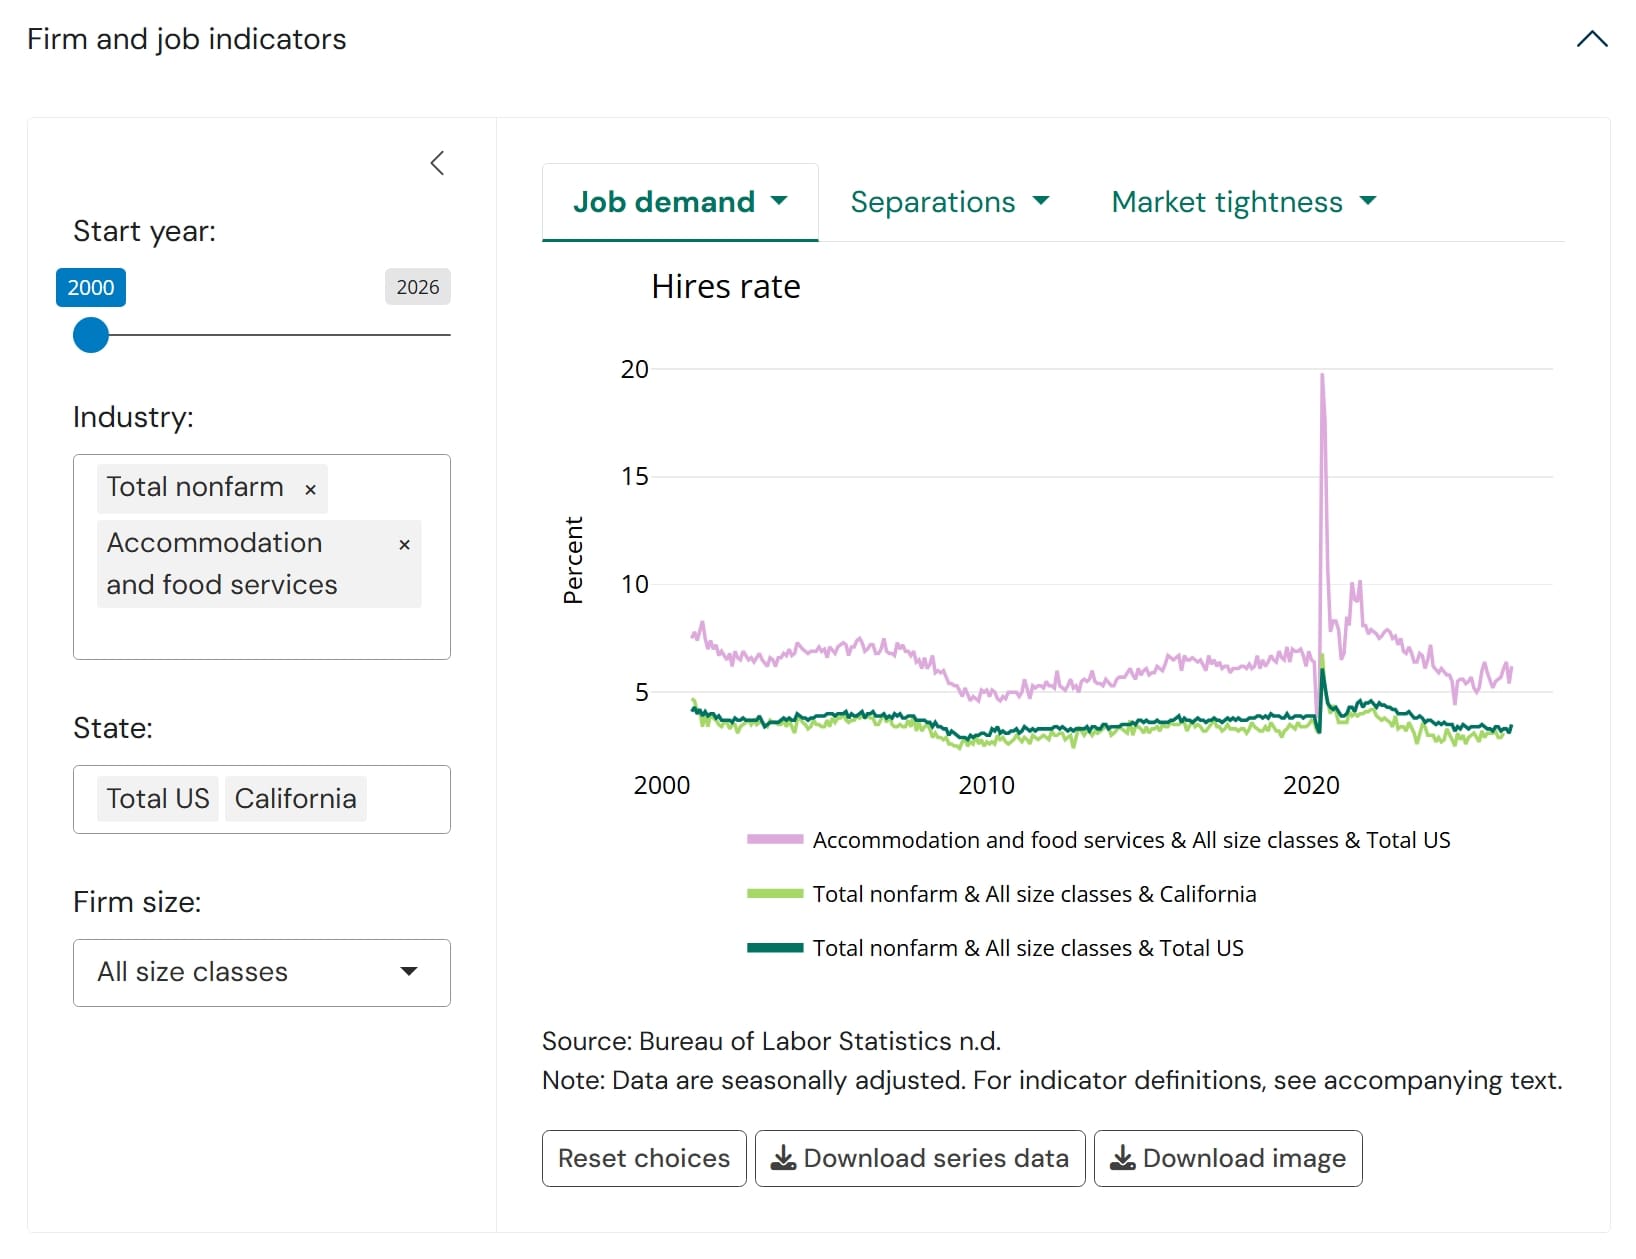Select the California state tag

(296, 799)
